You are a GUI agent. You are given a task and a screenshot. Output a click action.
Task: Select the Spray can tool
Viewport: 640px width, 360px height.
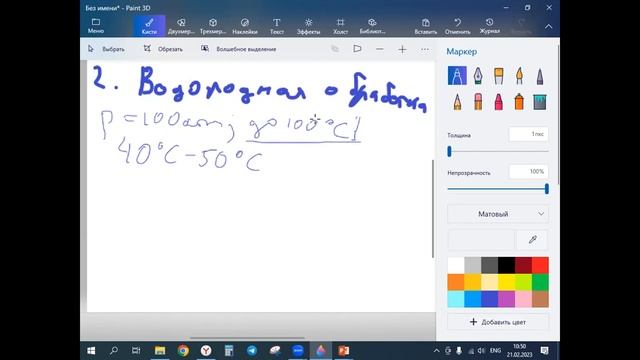point(519,102)
